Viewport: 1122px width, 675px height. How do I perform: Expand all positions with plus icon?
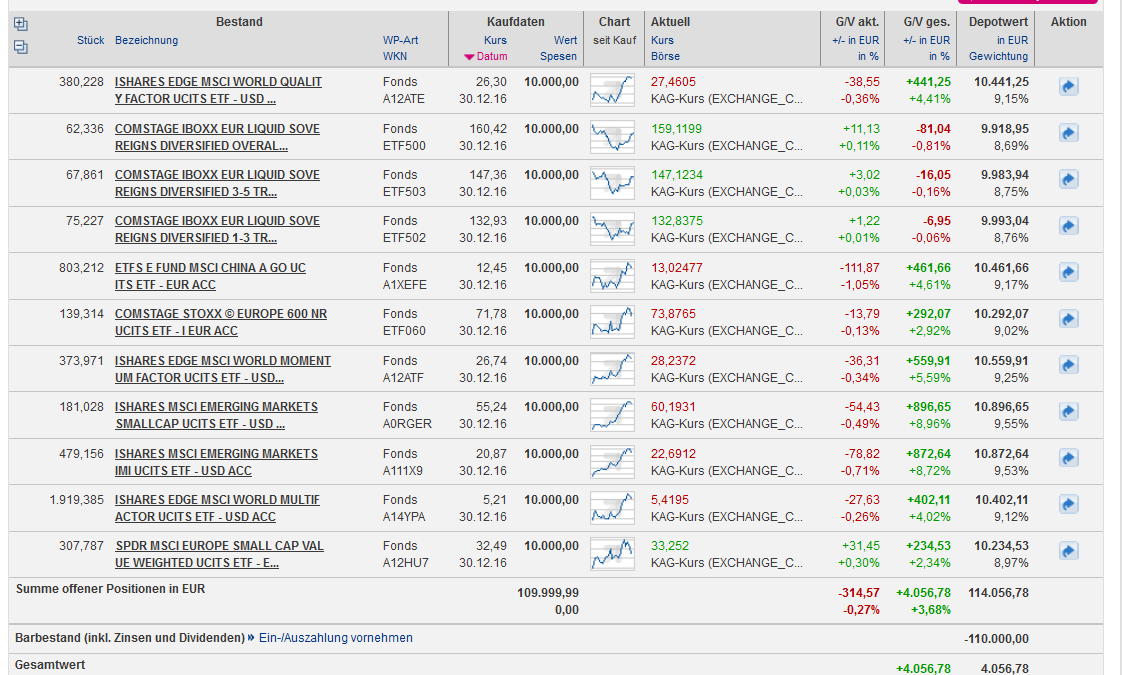pyautogui.click(x=21, y=25)
